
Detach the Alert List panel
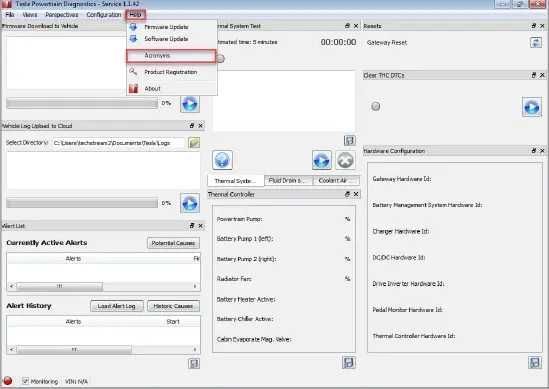[192, 225]
